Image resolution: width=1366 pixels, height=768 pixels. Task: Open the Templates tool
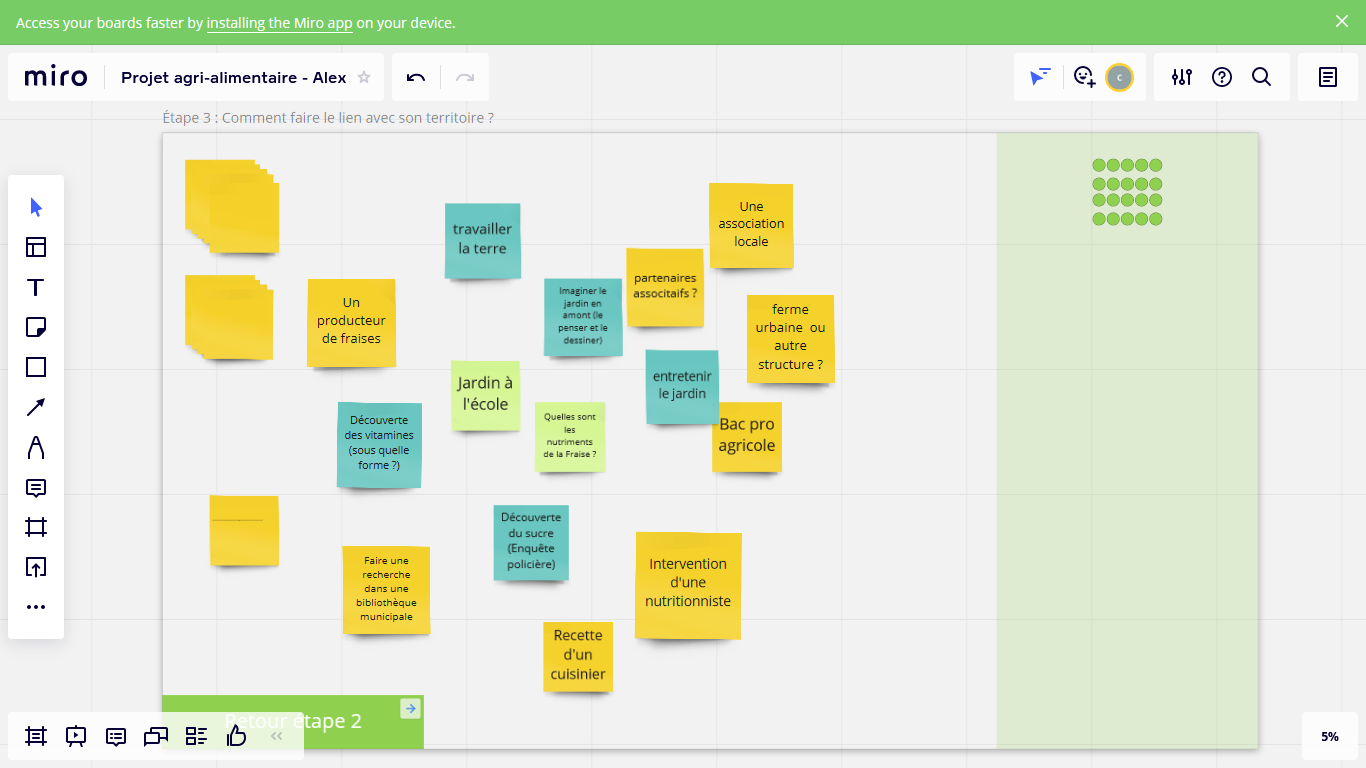(x=36, y=247)
